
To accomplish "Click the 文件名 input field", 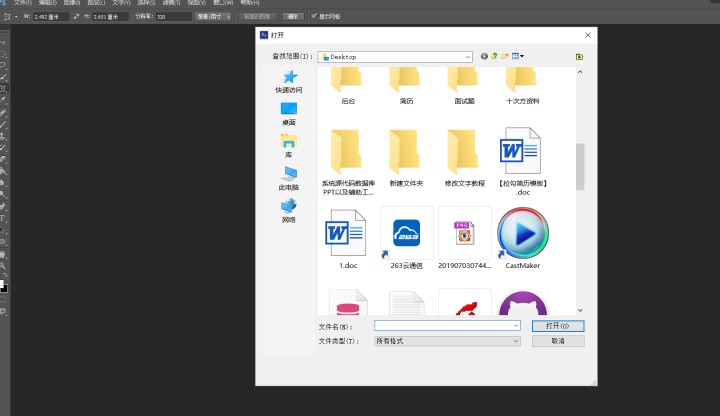I will click(x=447, y=326).
